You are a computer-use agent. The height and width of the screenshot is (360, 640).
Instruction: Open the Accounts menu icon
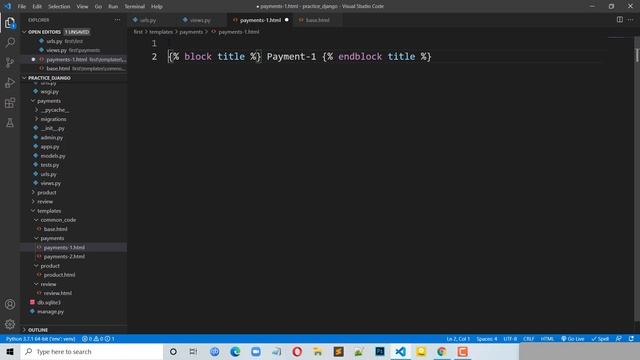(10, 304)
